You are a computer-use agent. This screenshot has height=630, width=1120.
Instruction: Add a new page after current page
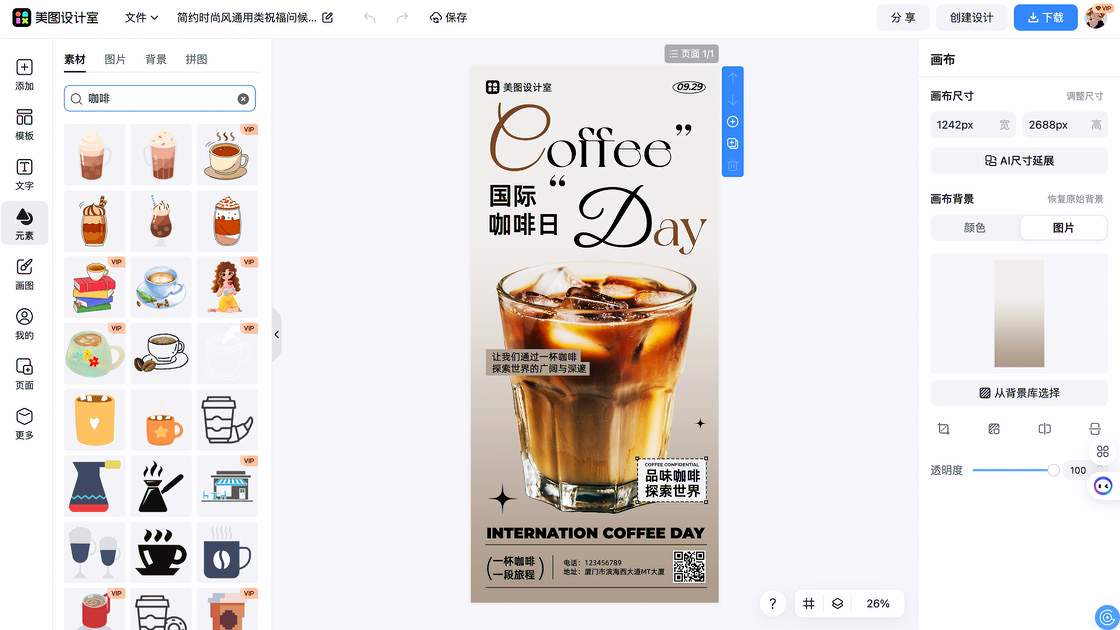(732, 122)
